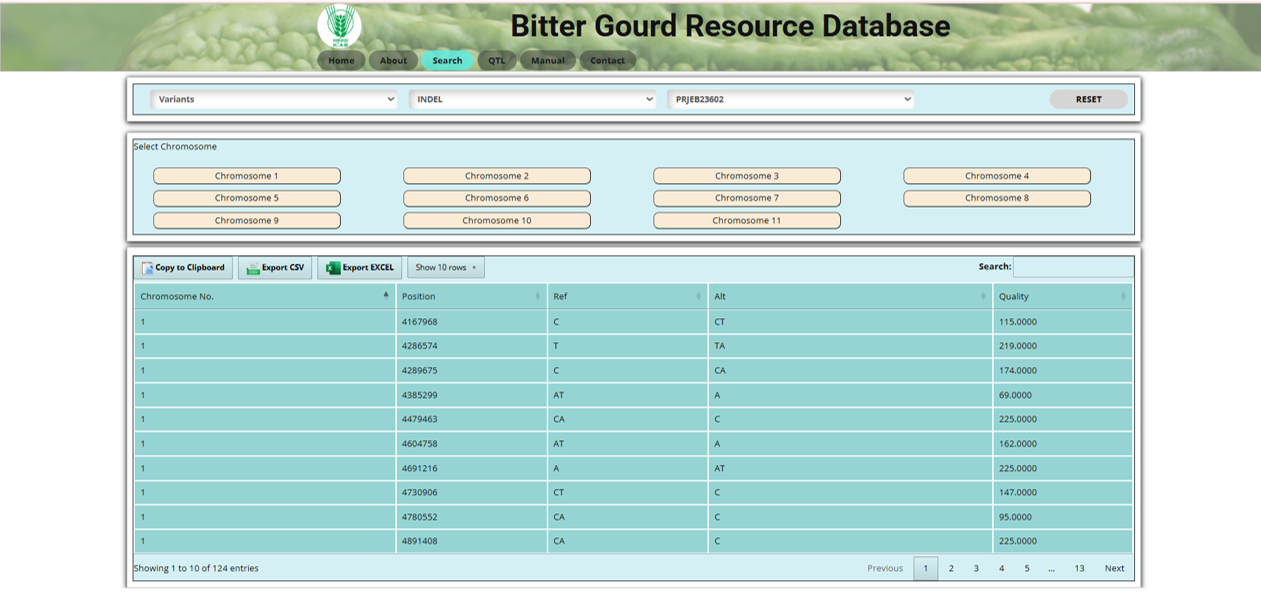Click the ICAR logo at top
1261x603 pixels.
339,26
